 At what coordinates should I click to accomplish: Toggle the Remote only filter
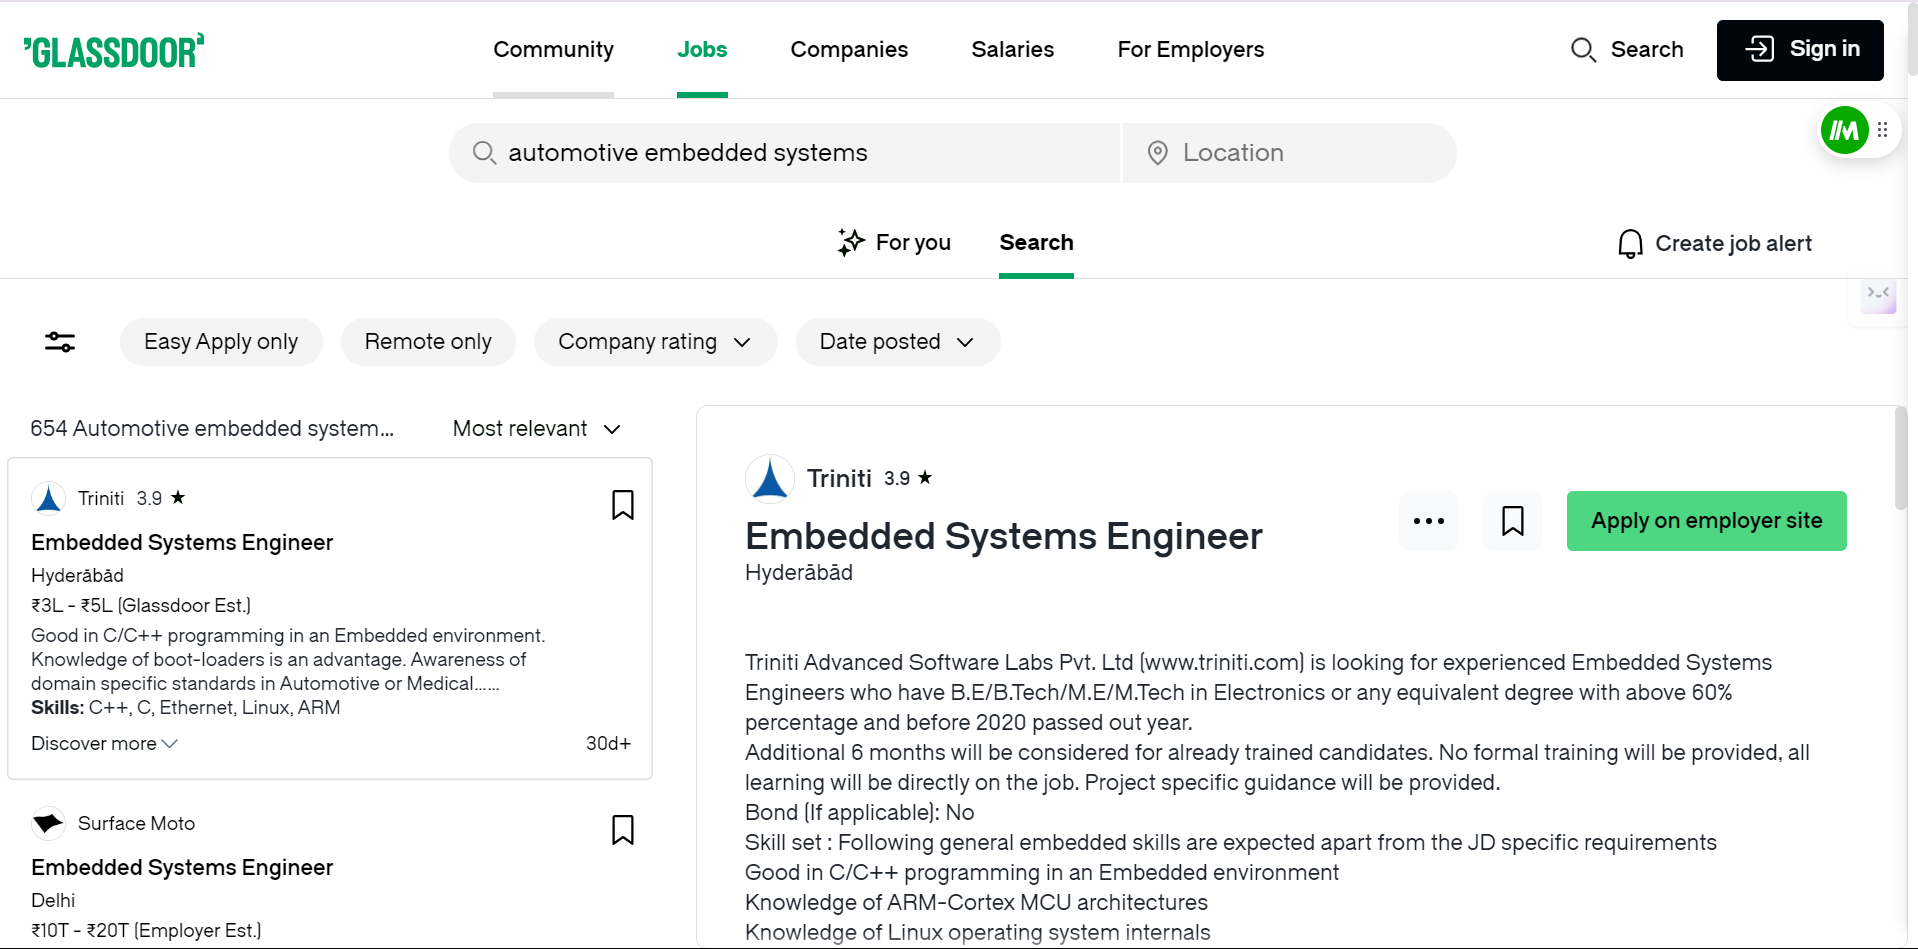428,342
